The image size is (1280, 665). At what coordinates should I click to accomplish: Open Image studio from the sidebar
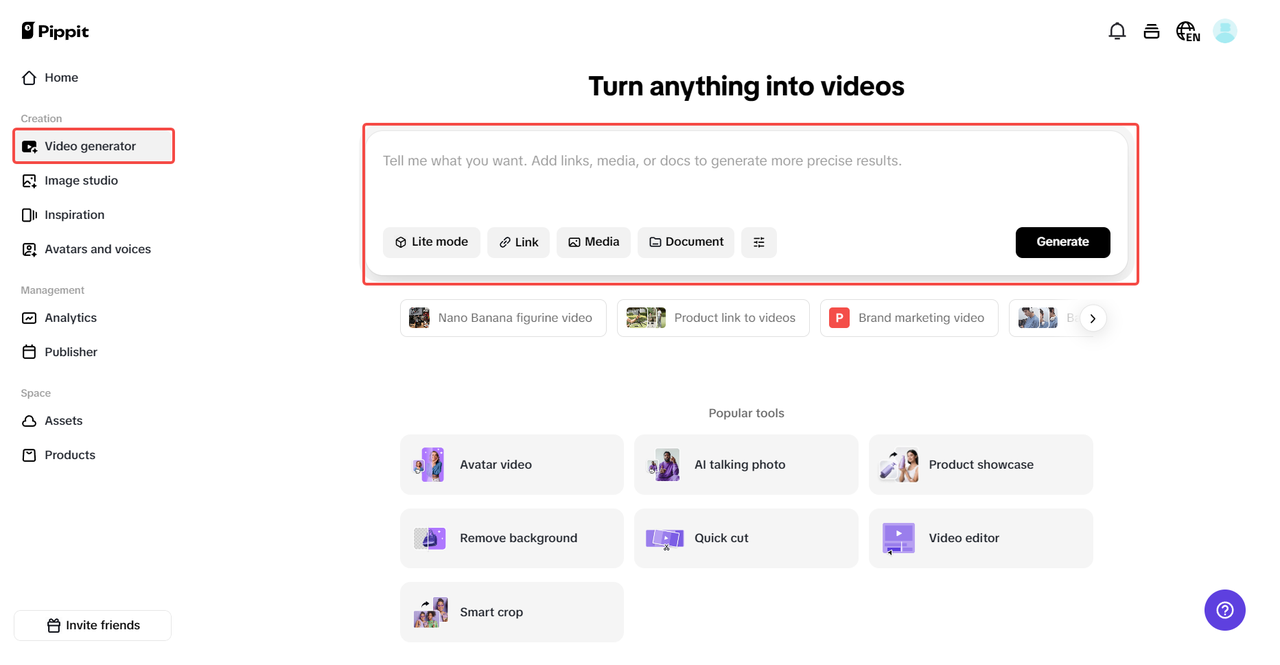coord(80,180)
